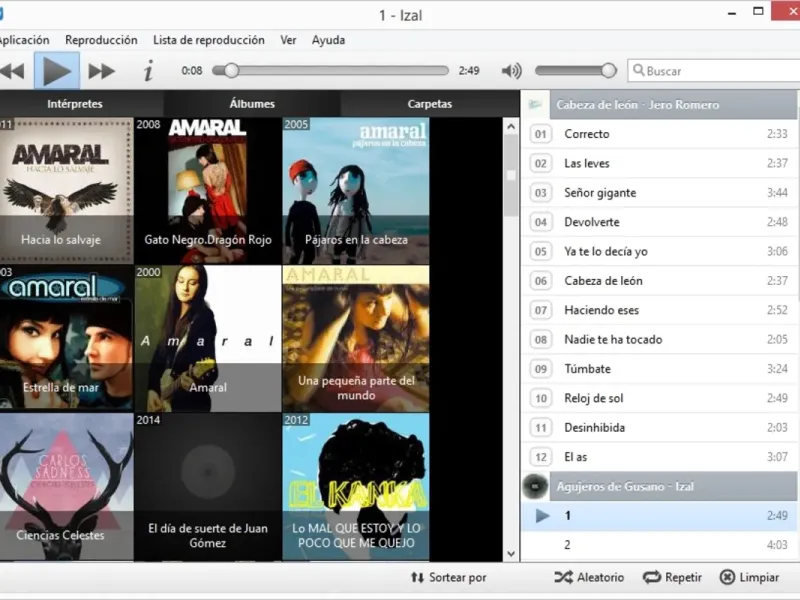
Task: Select the Amaral 2000 album cover
Action: pyautogui.click(x=208, y=338)
